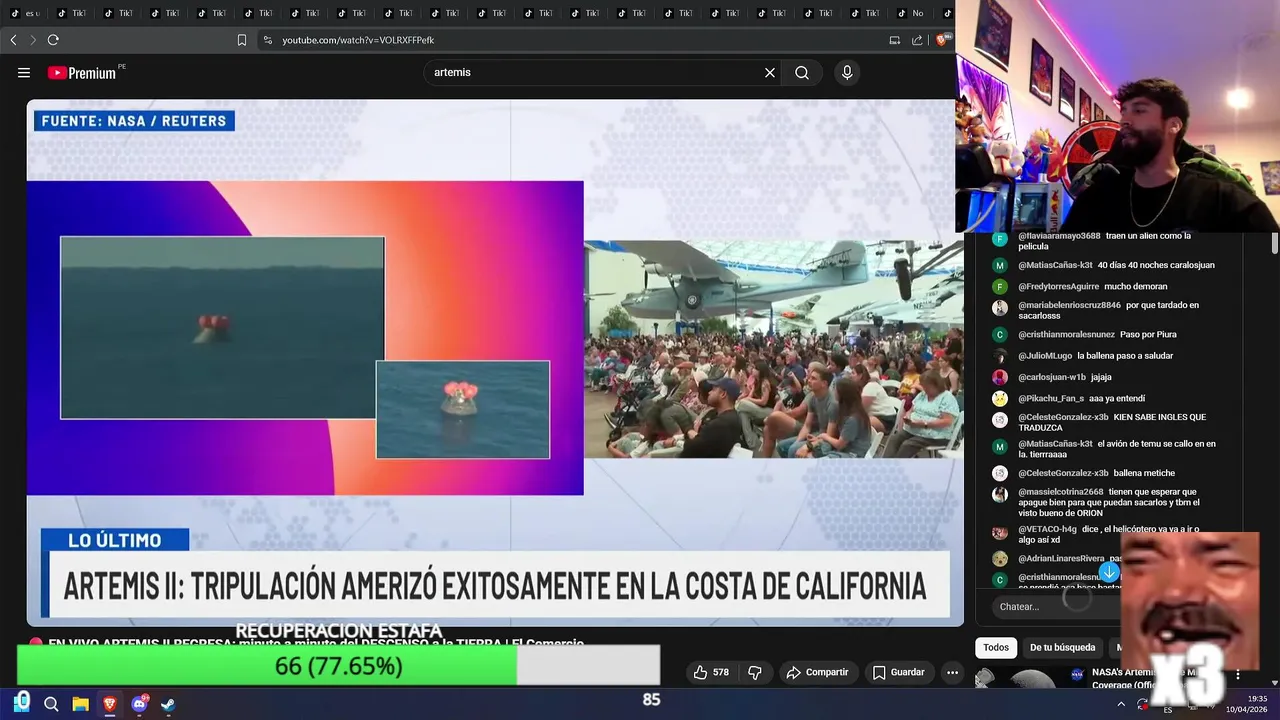This screenshot has height=720, width=1280.
Task: Jump to newest chat with the blue down arrow
Action: coord(1109,572)
